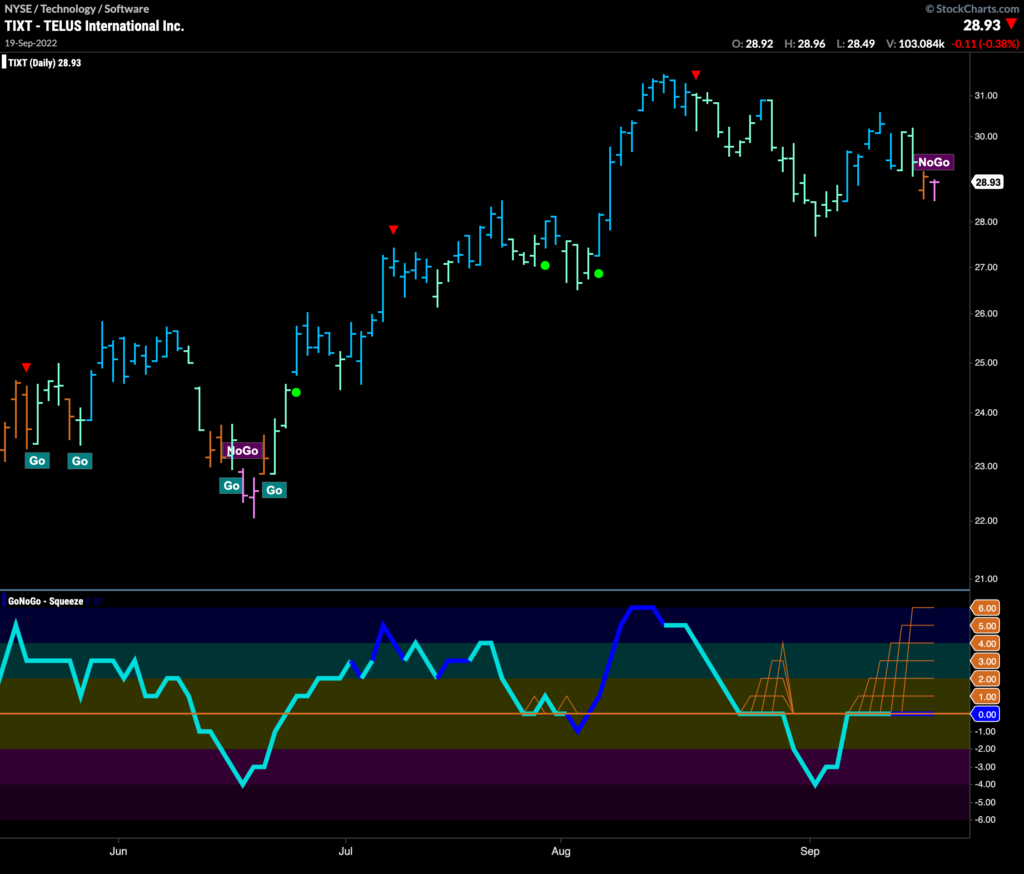The image size is (1024, 874).
Task: Click the 28.93 price tag on price axis
Action: (x=987, y=182)
